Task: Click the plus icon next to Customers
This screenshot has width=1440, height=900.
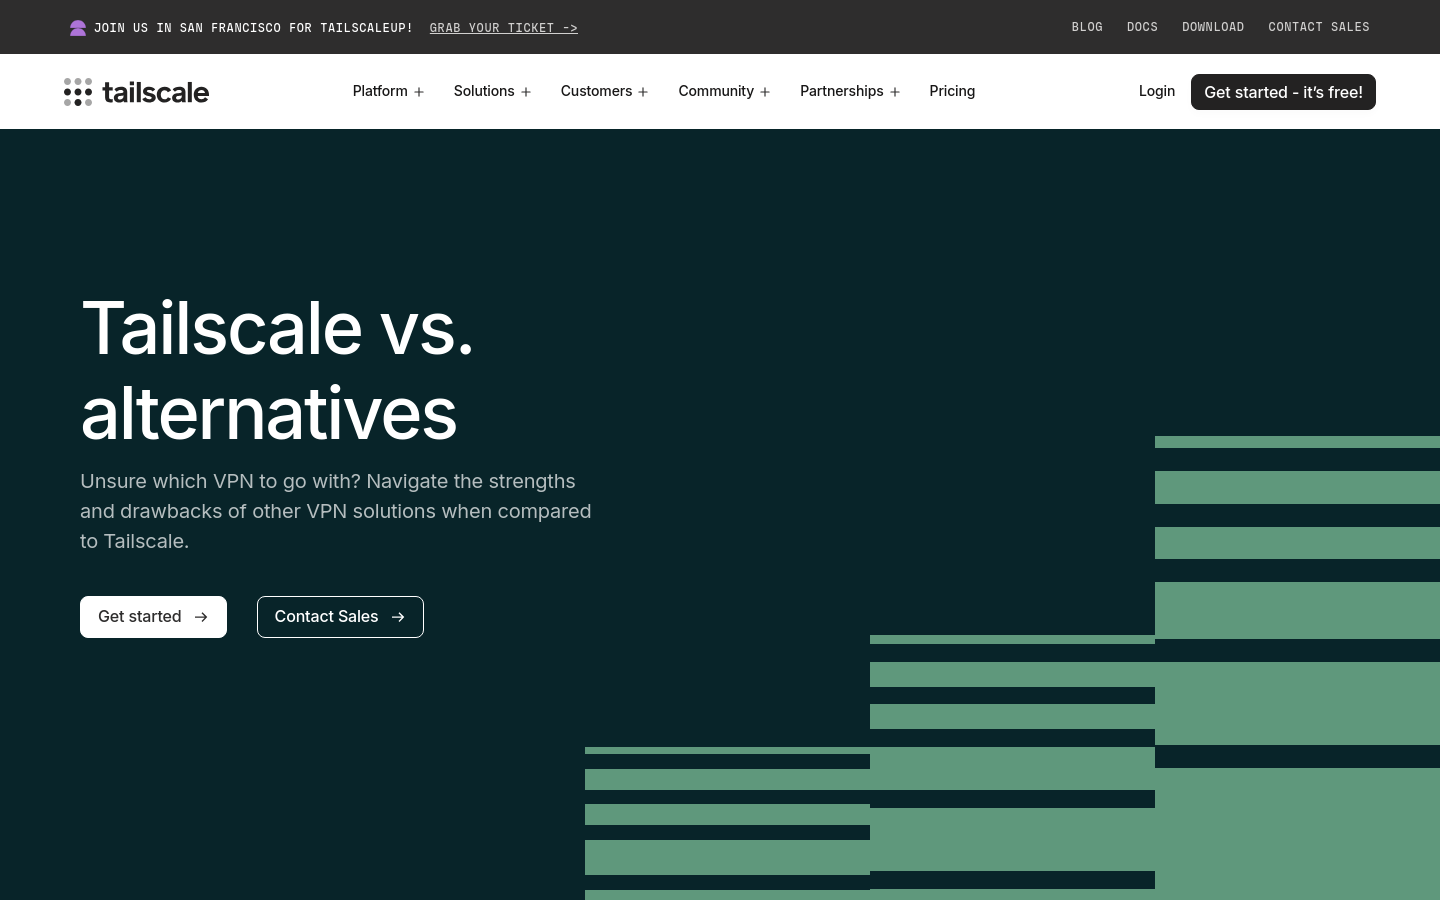Action: [x=643, y=92]
